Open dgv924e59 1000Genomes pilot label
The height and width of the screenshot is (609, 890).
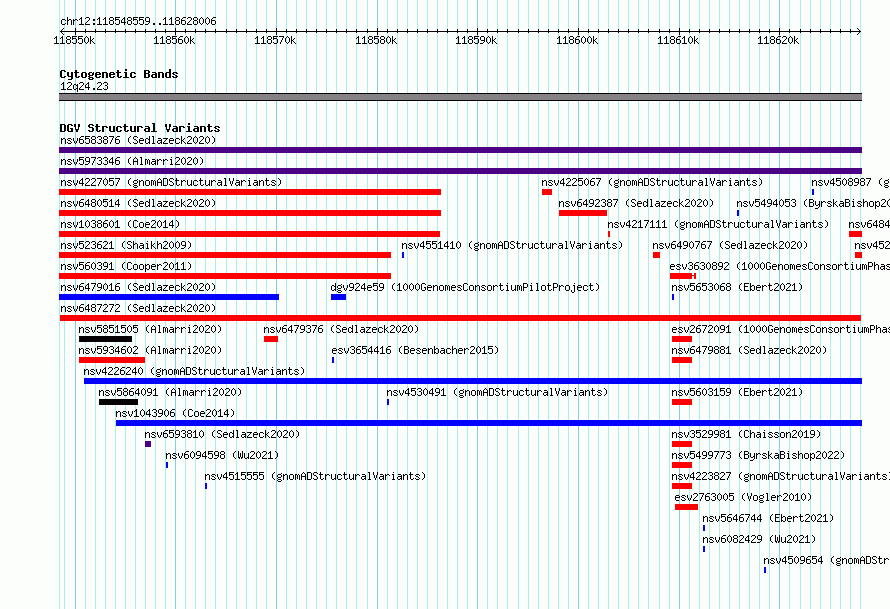(x=465, y=287)
